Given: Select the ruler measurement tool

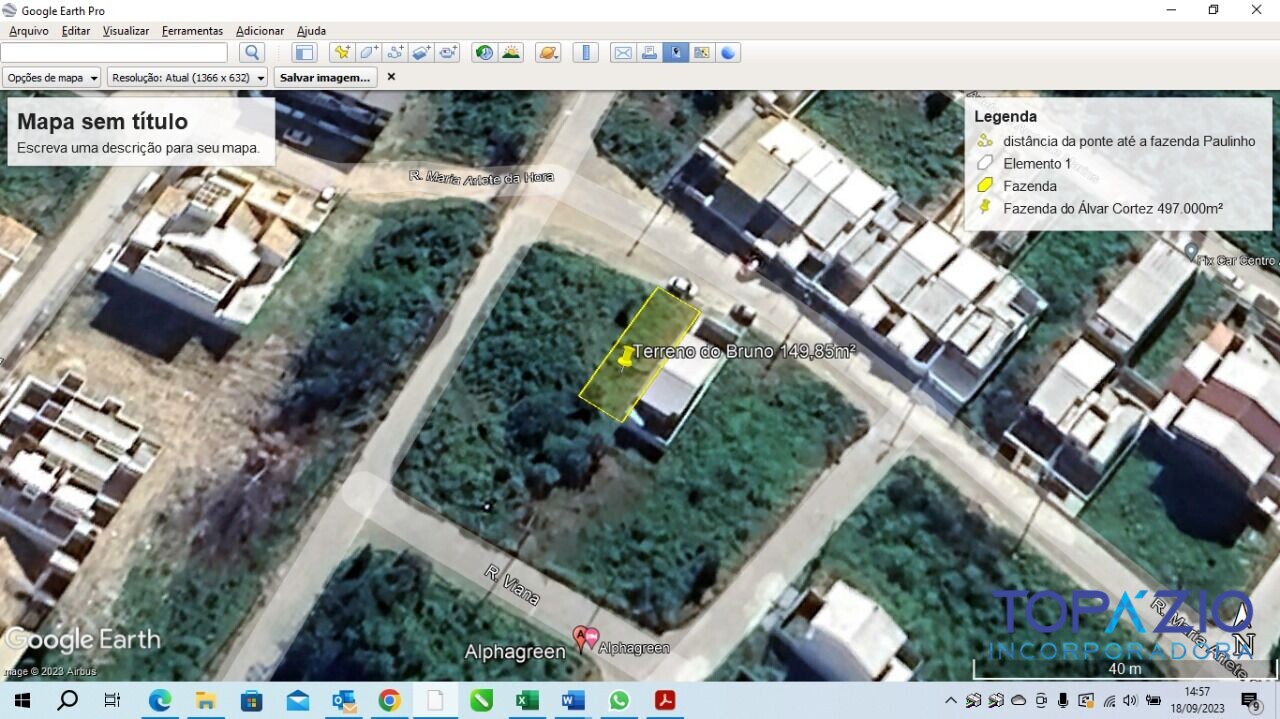Looking at the screenshot, I should coord(586,53).
